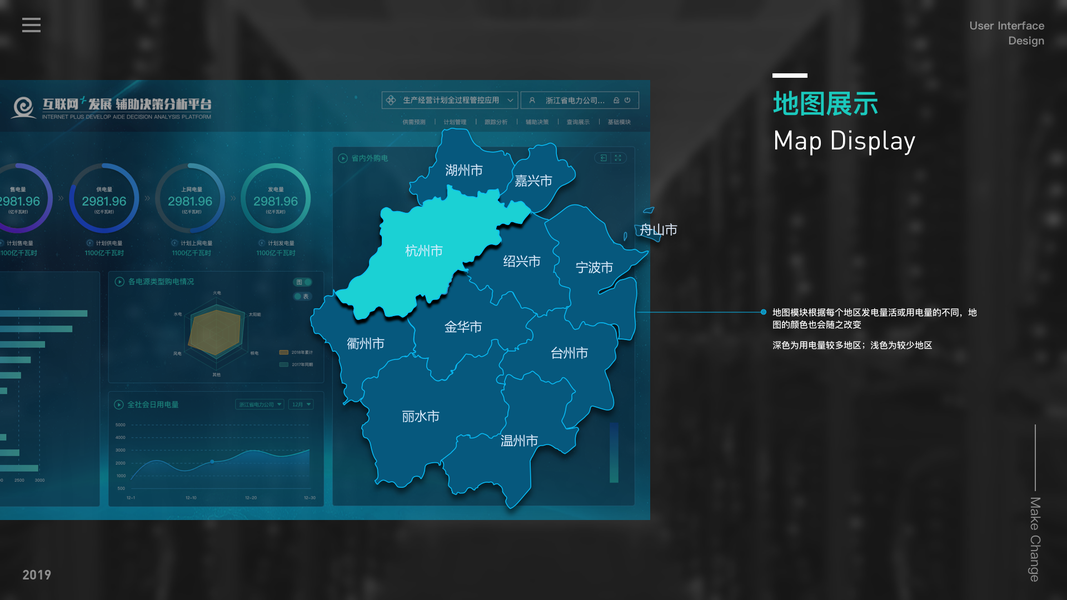1067x600 pixels.
Task: Select 杭州市 on the map
Action: (x=424, y=251)
